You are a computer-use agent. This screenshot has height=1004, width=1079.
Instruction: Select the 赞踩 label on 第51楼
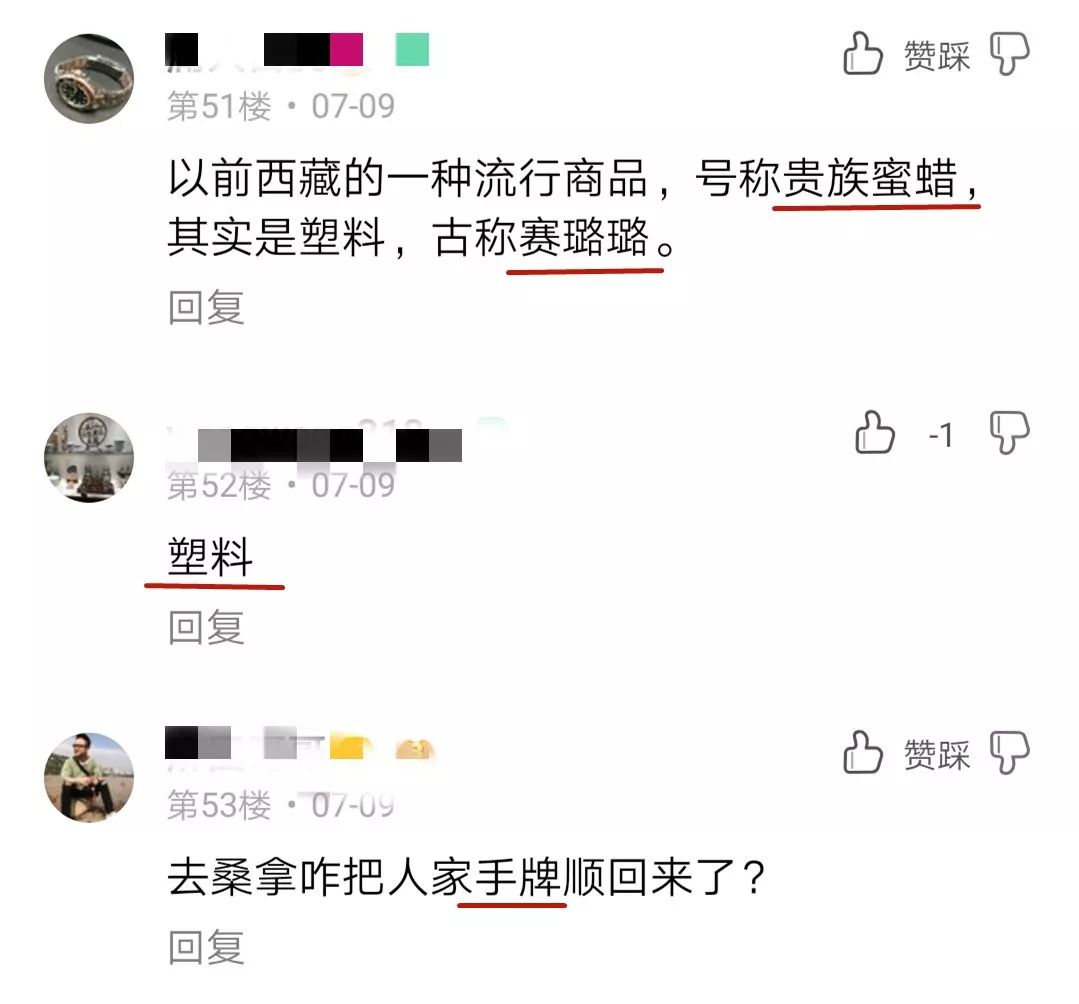click(937, 56)
